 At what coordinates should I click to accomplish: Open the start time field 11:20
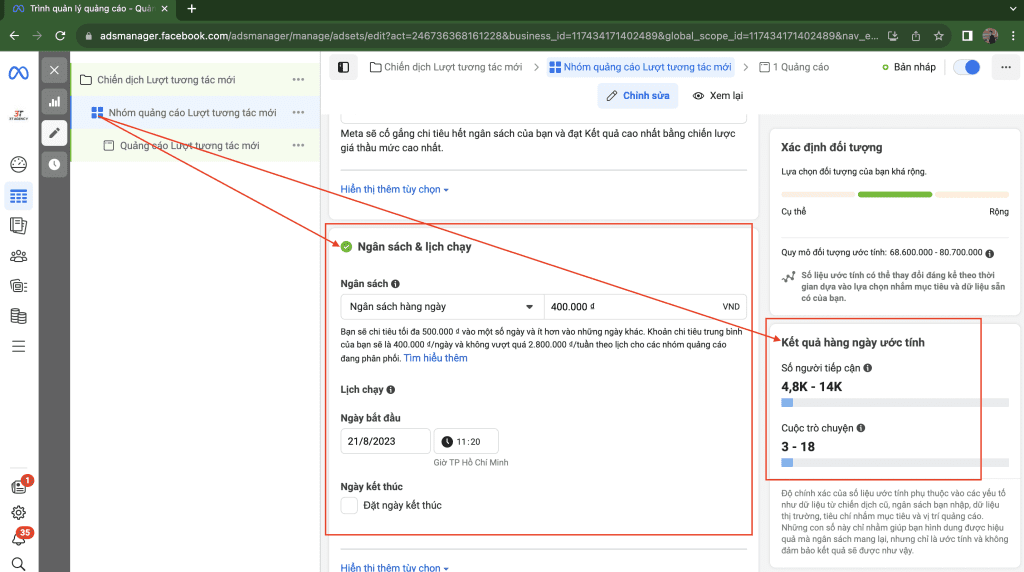466,441
